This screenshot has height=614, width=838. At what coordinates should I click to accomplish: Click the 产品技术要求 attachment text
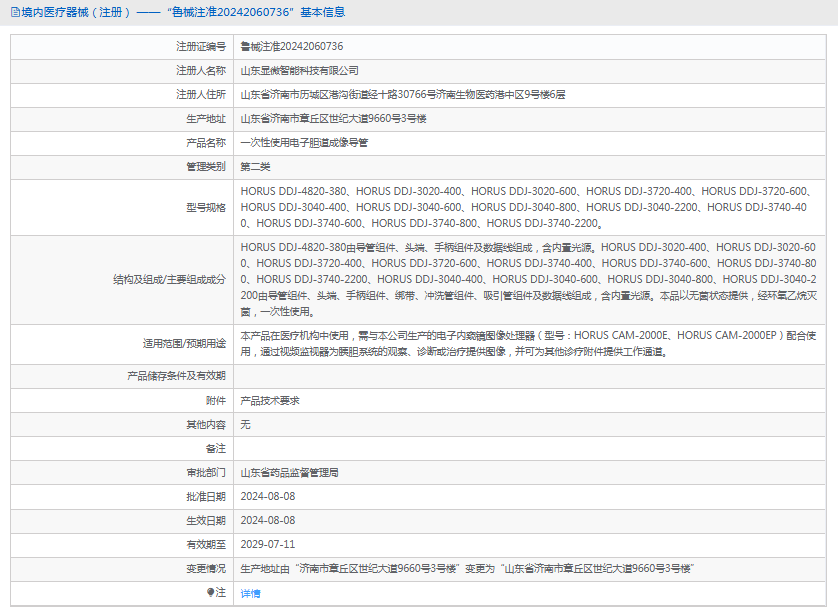(270, 401)
